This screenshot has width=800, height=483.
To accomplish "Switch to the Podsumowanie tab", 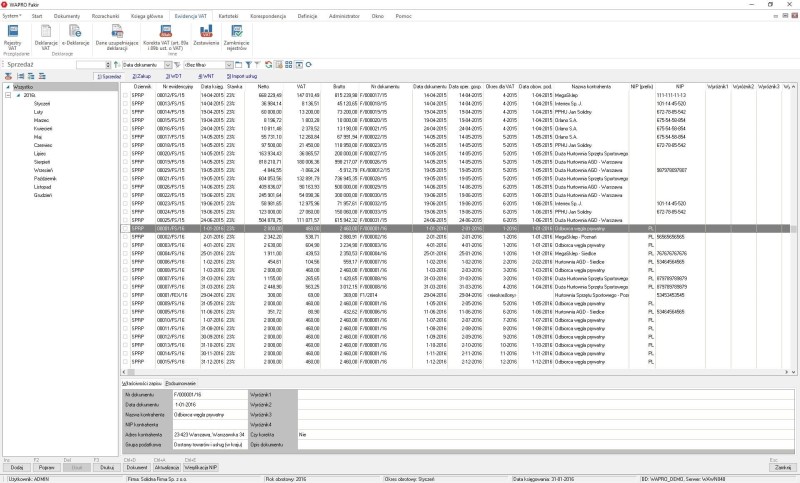I will click(x=181, y=383).
